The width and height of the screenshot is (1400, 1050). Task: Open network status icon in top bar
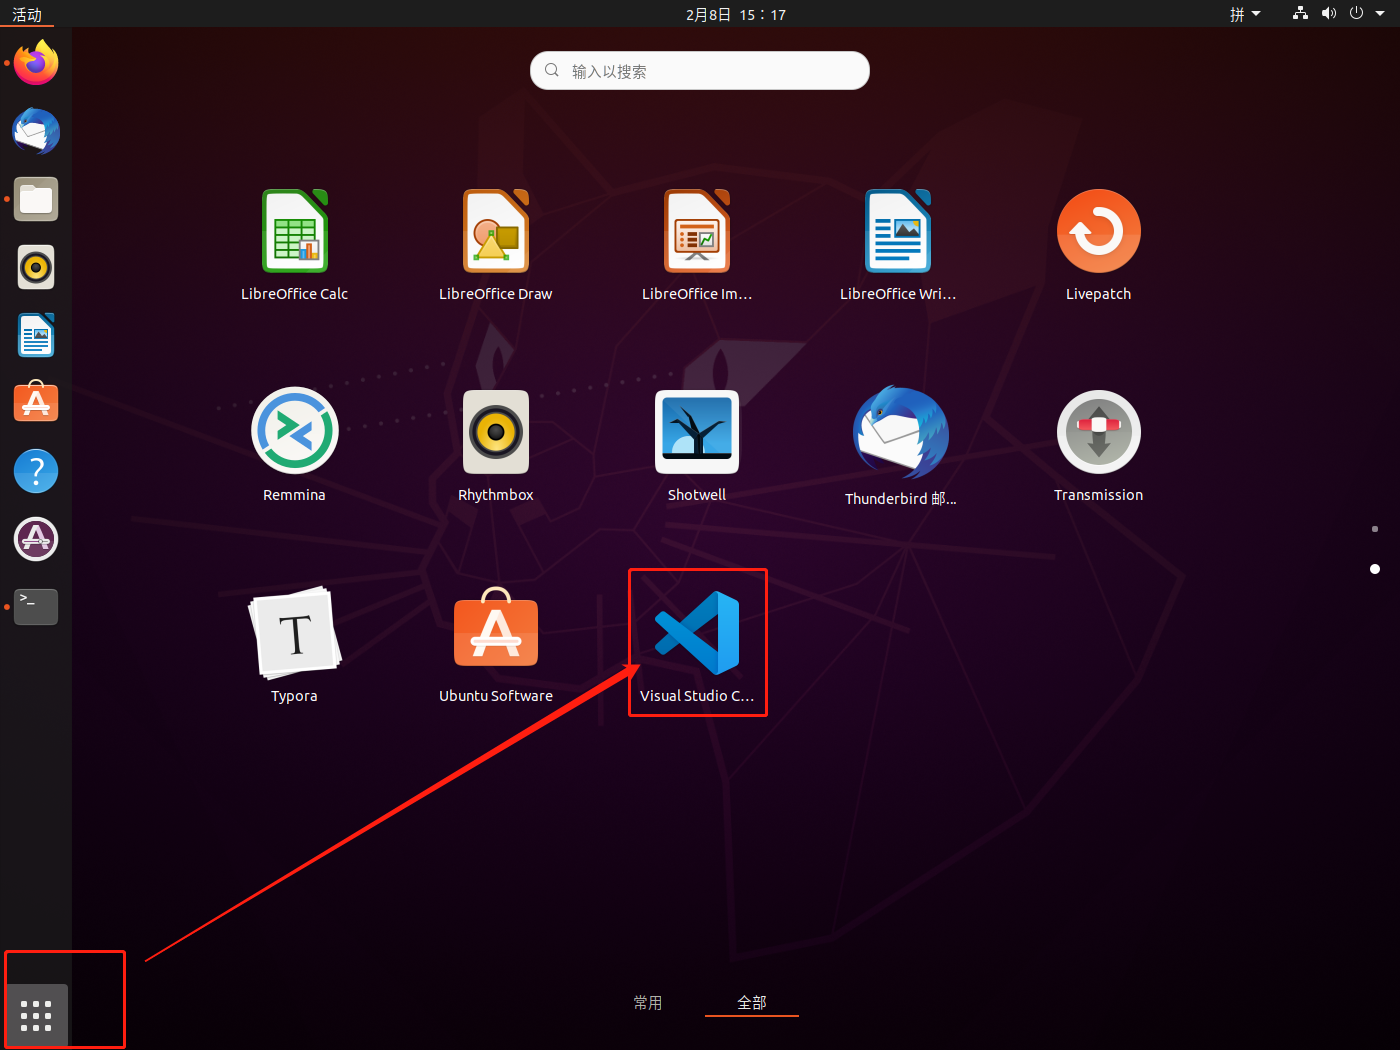pos(1300,14)
